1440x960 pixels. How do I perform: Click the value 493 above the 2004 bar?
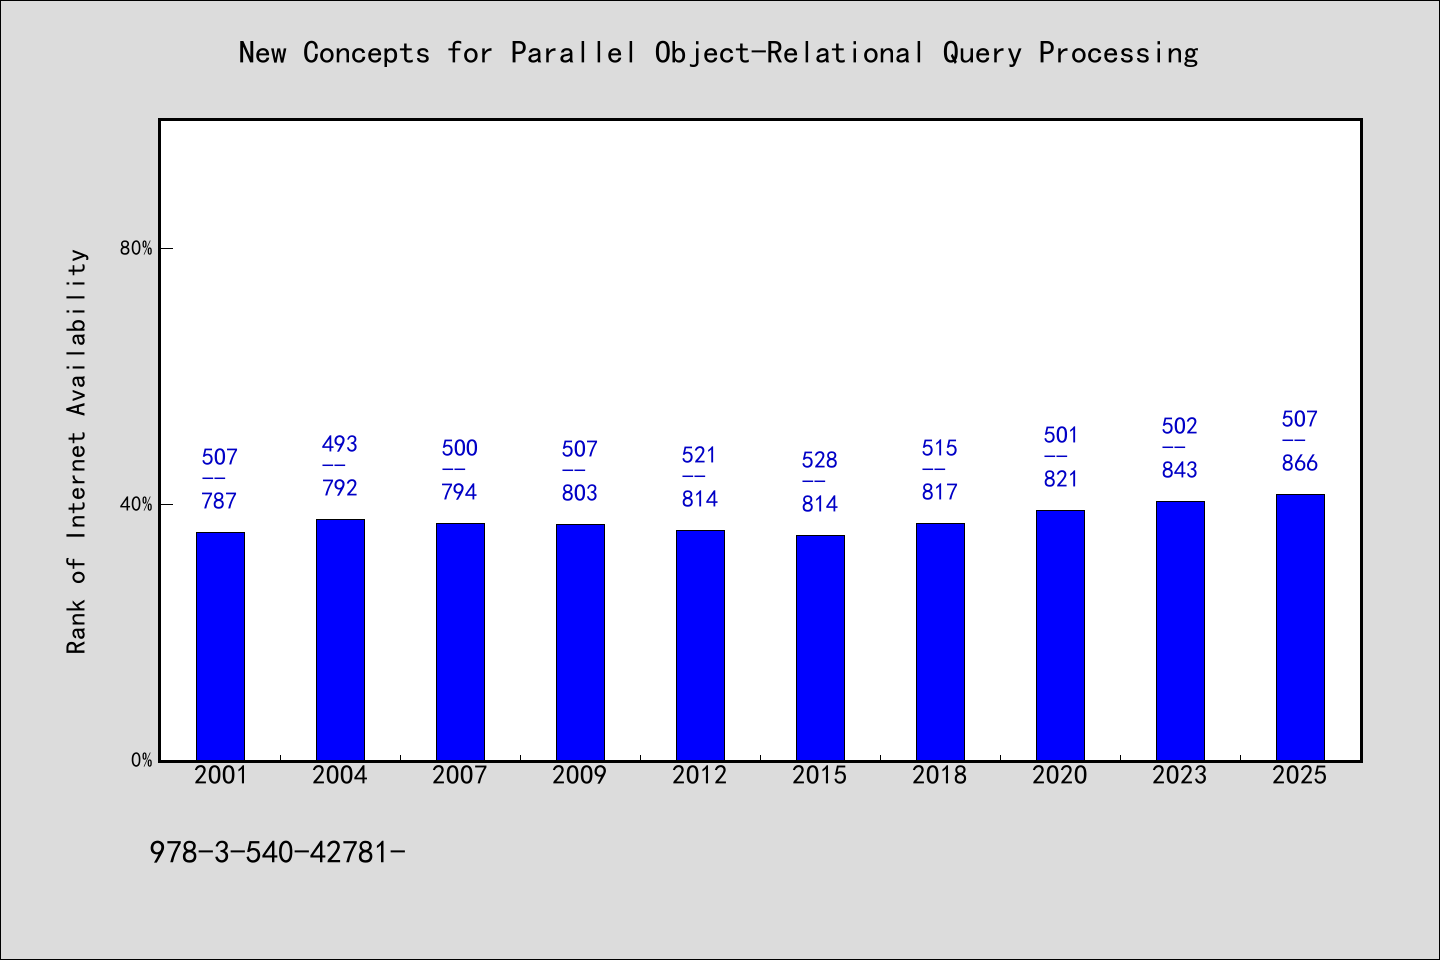tap(340, 444)
